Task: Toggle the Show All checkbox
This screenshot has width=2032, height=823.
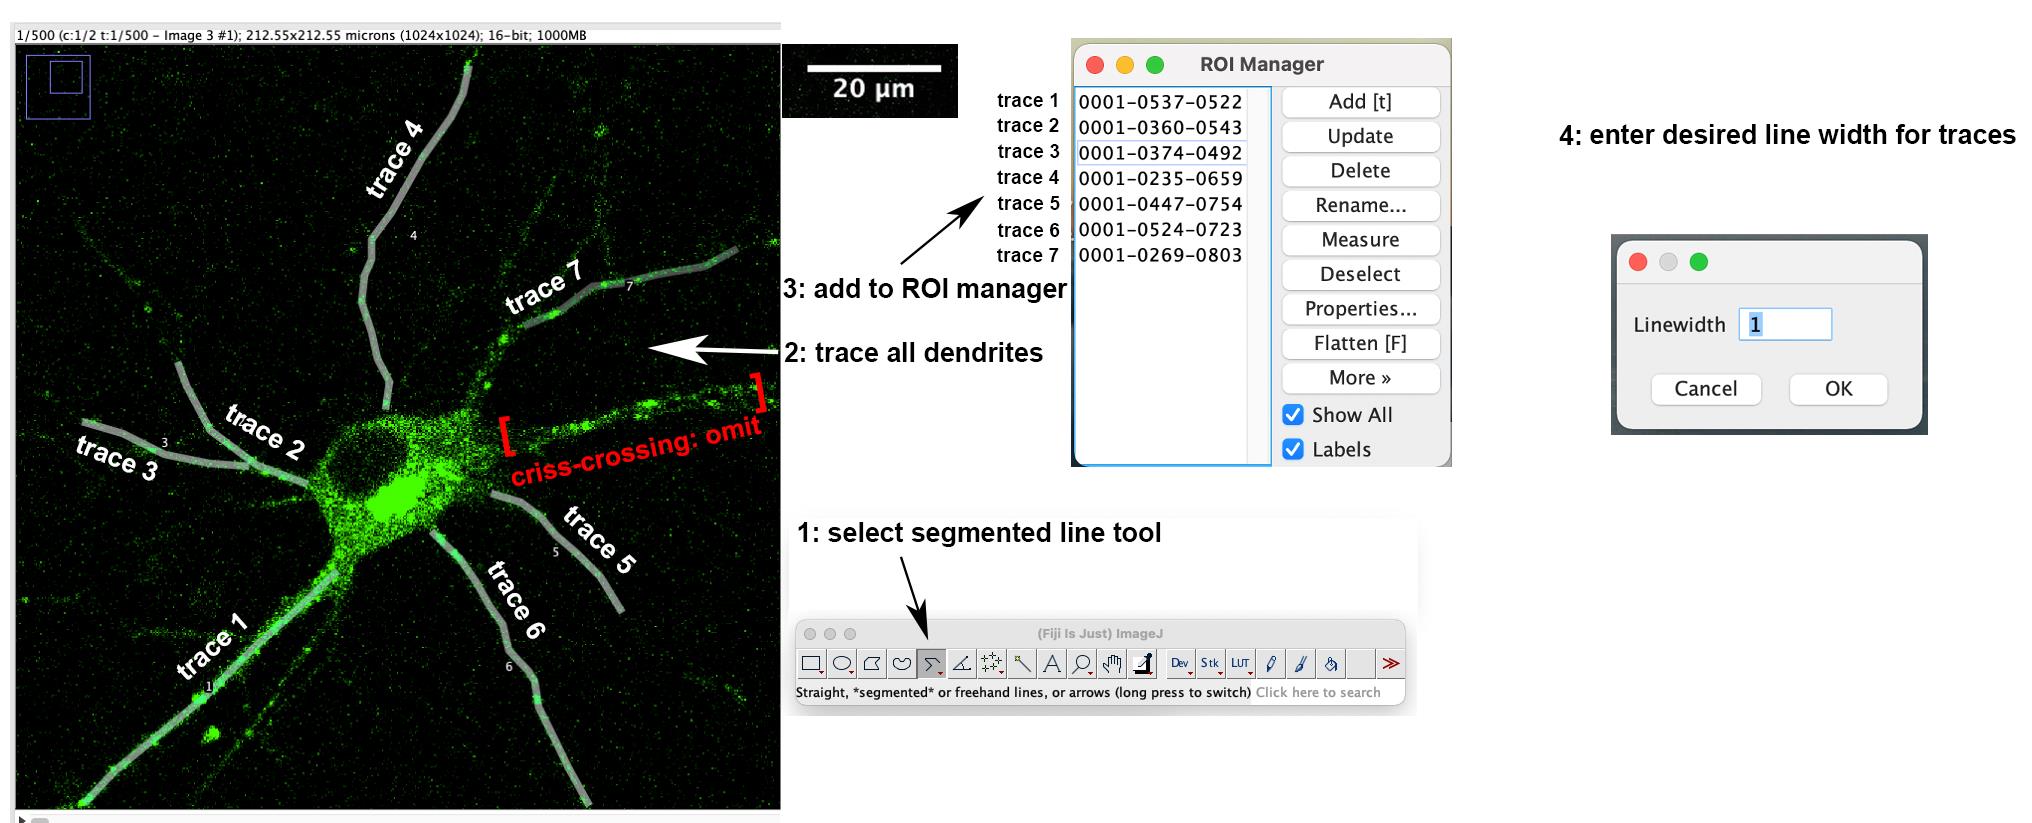Action: click(x=1293, y=415)
